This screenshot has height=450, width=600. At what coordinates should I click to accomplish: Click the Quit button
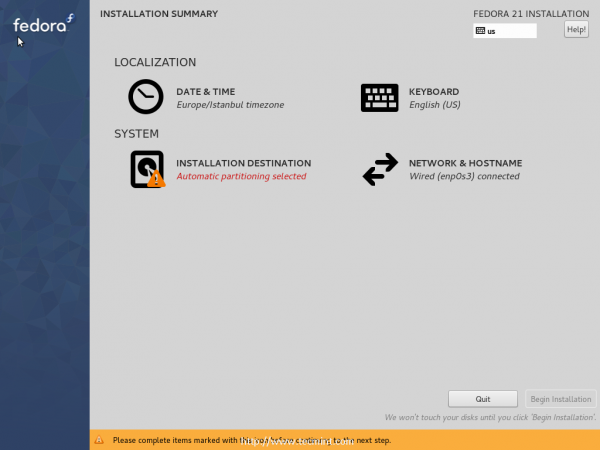coord(483,399)
